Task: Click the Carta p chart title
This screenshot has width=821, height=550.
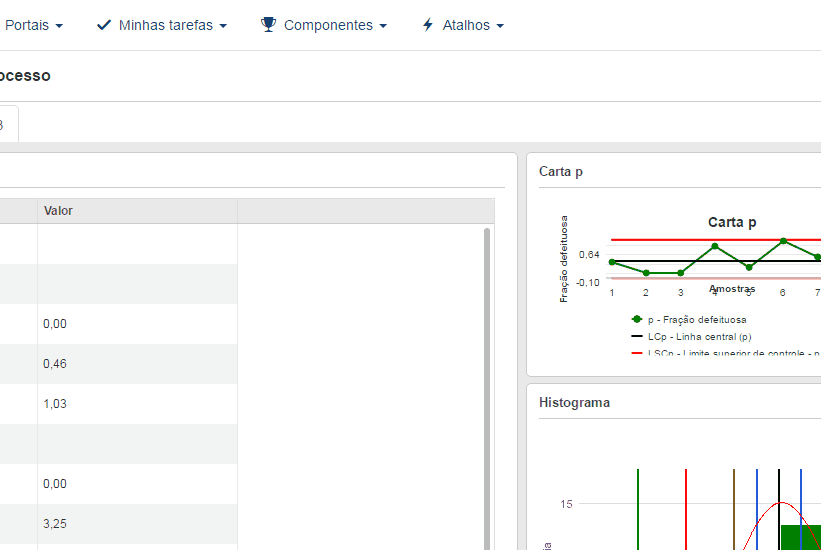Action: click(732, 222)
